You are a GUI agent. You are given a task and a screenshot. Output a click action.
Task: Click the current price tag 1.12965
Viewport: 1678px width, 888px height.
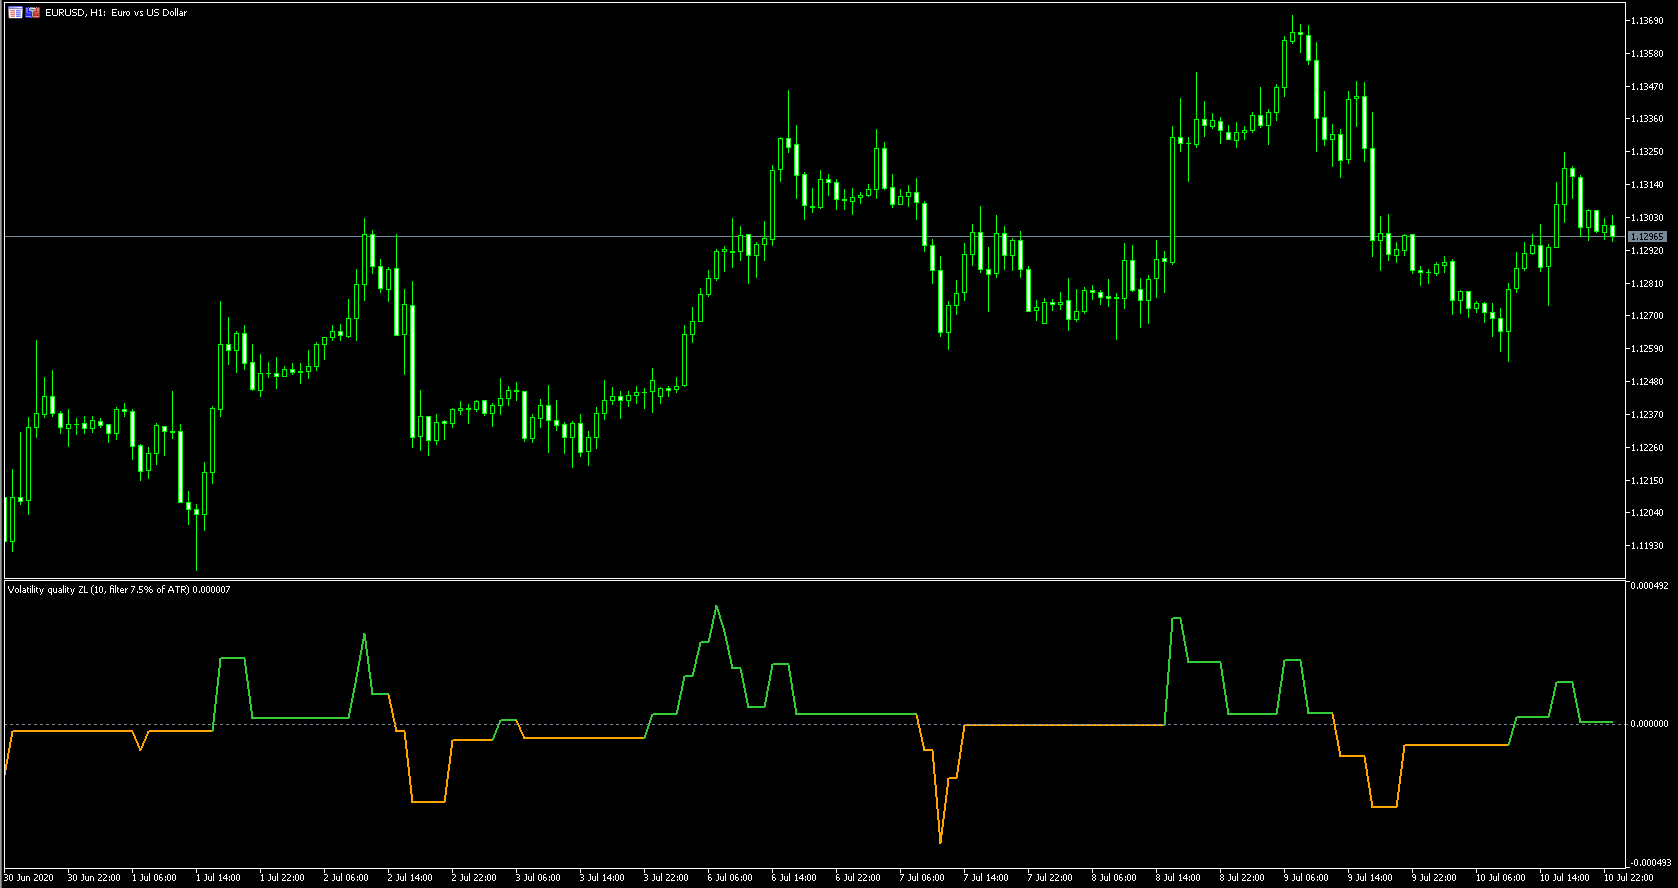pos(1647,237)
